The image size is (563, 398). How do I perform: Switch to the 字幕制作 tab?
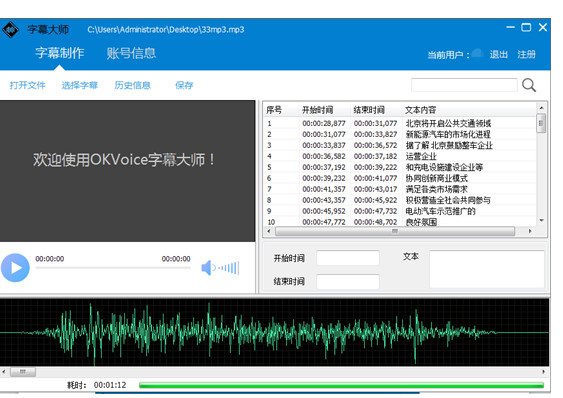tap(60, 53)
